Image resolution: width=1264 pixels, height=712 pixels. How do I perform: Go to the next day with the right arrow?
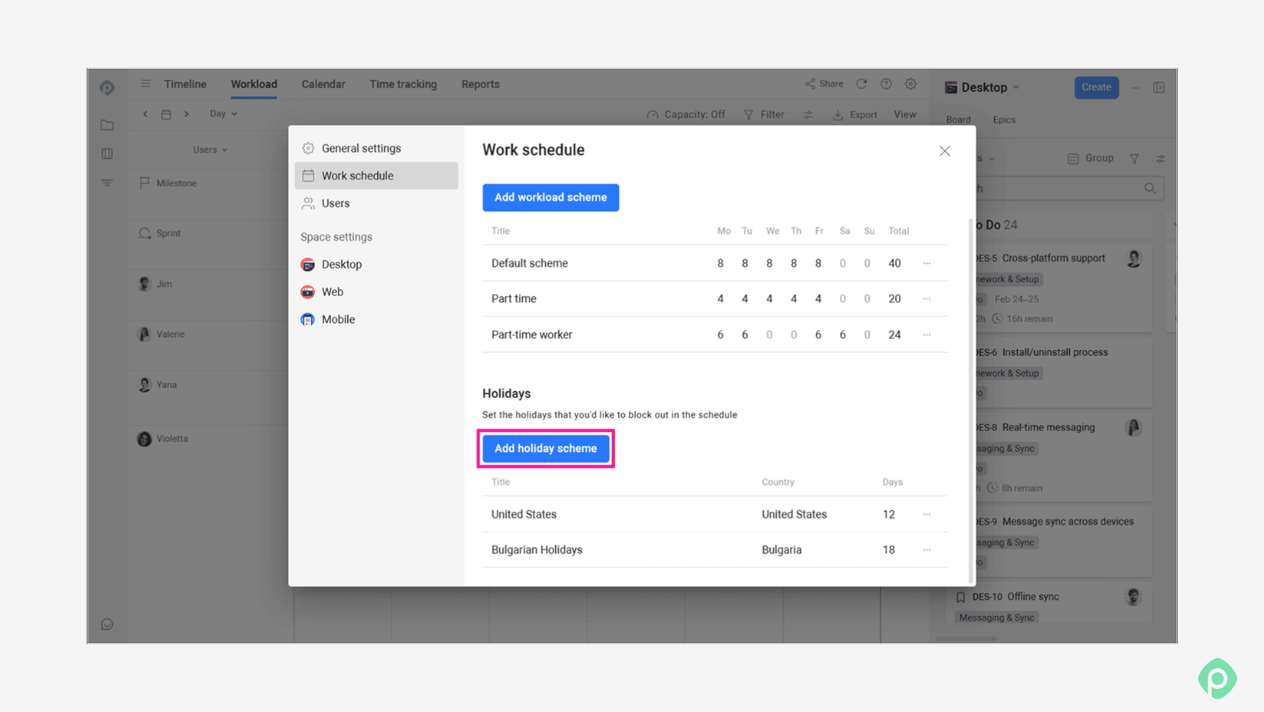coord(186,114)
